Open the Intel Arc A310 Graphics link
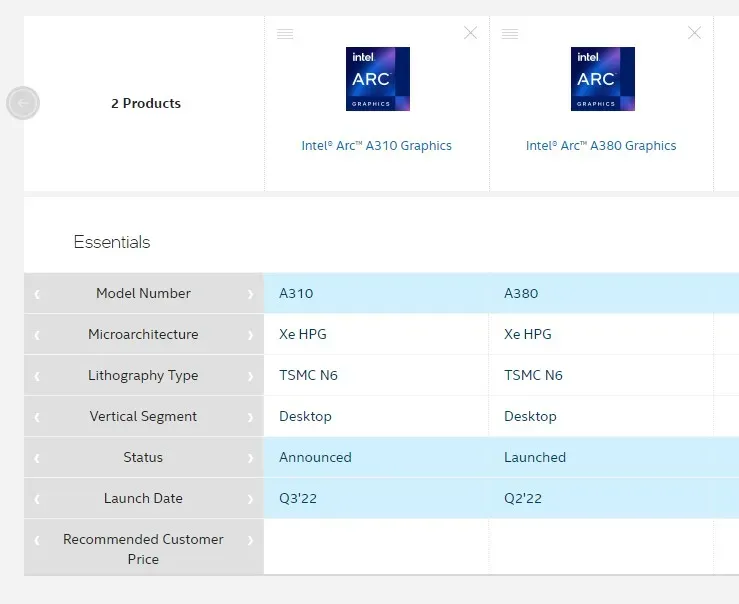739x604 pixels. [377, 146]
